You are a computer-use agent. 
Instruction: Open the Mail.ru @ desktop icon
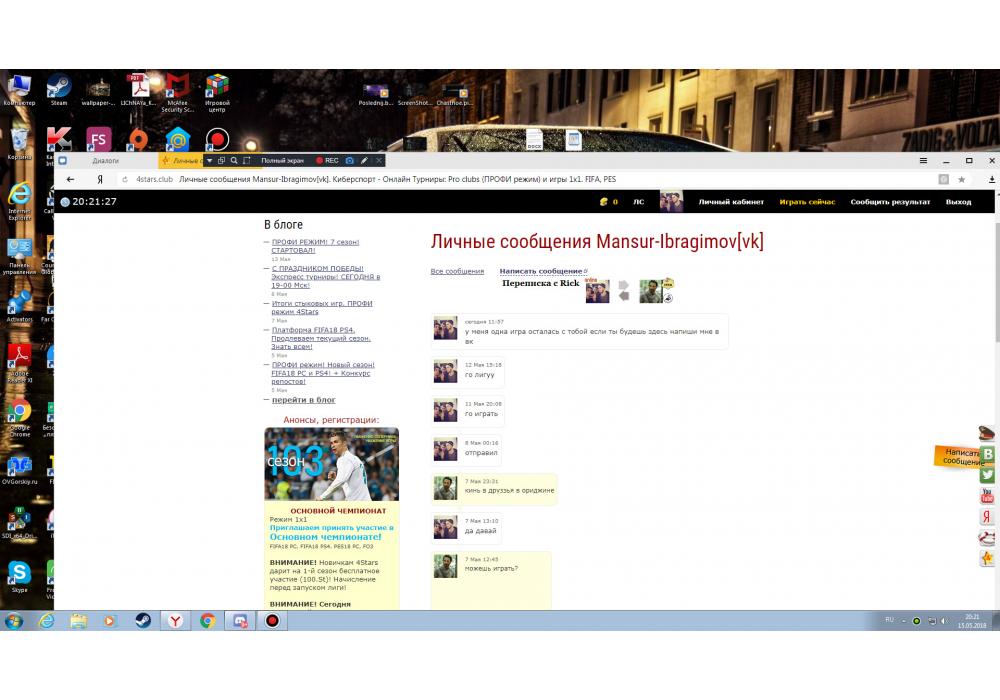point(178,139)
